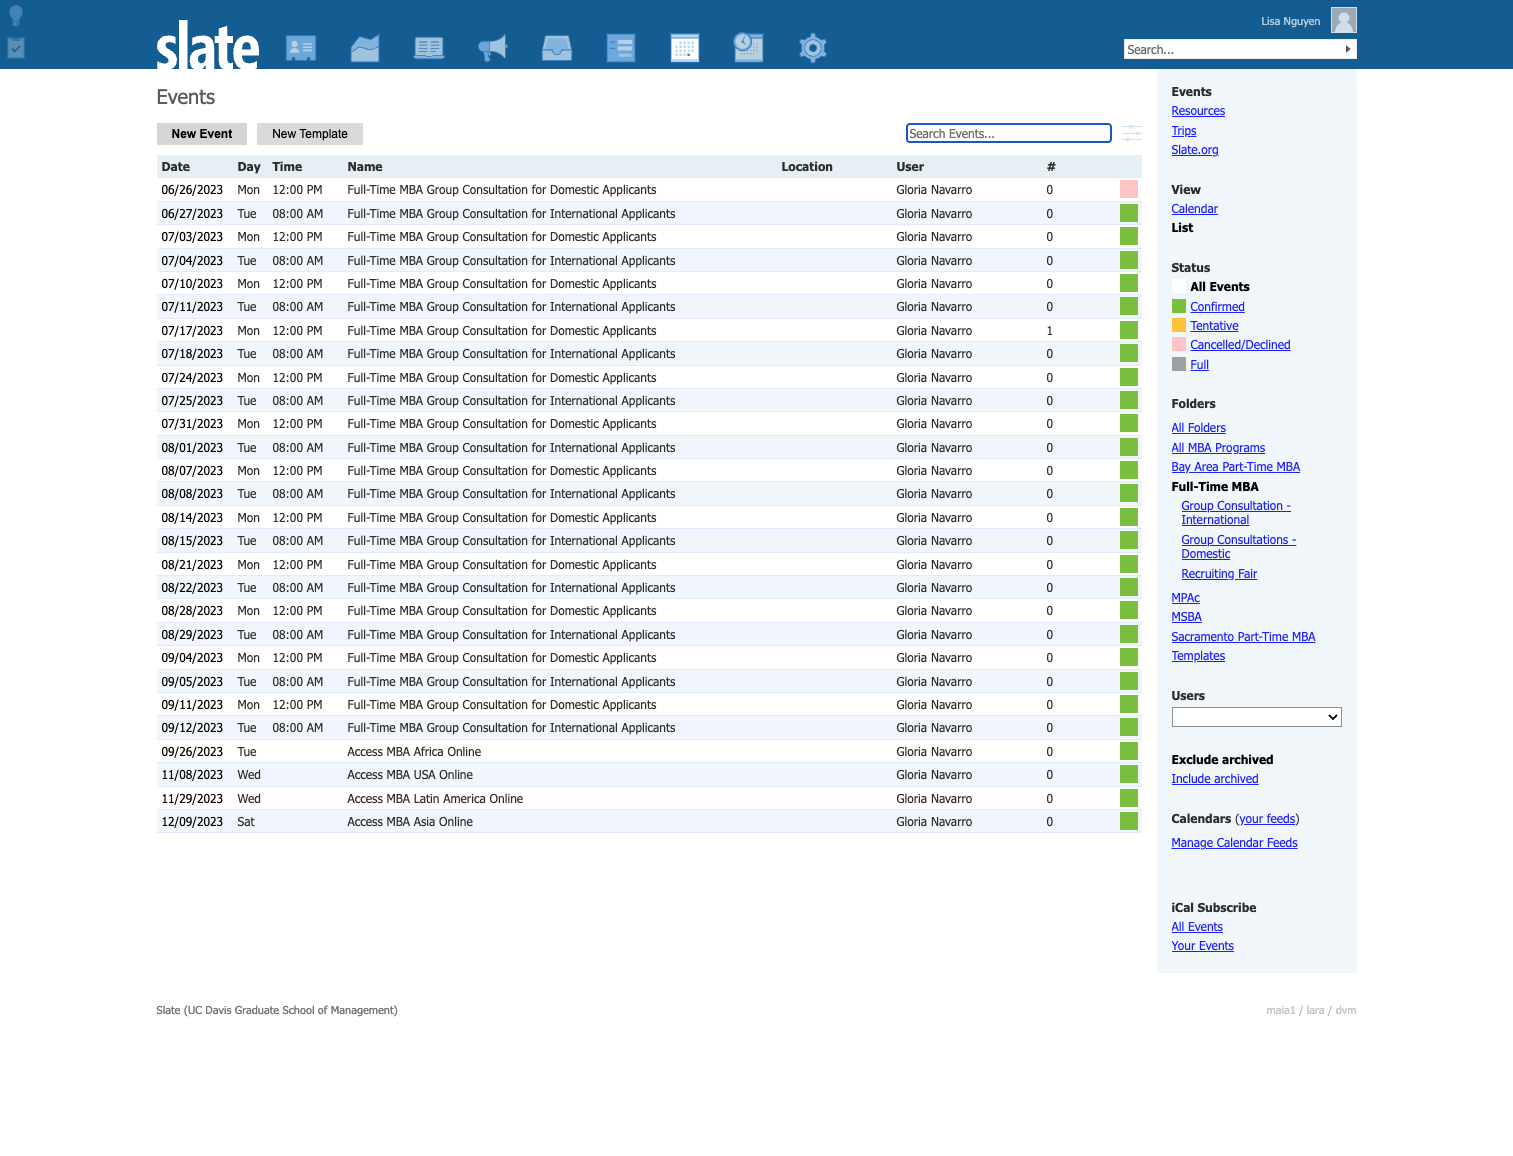Open the 06/27/2023 International Applicants event
This screenshot has width=1513, height=1156.
[x=511, y=214]
